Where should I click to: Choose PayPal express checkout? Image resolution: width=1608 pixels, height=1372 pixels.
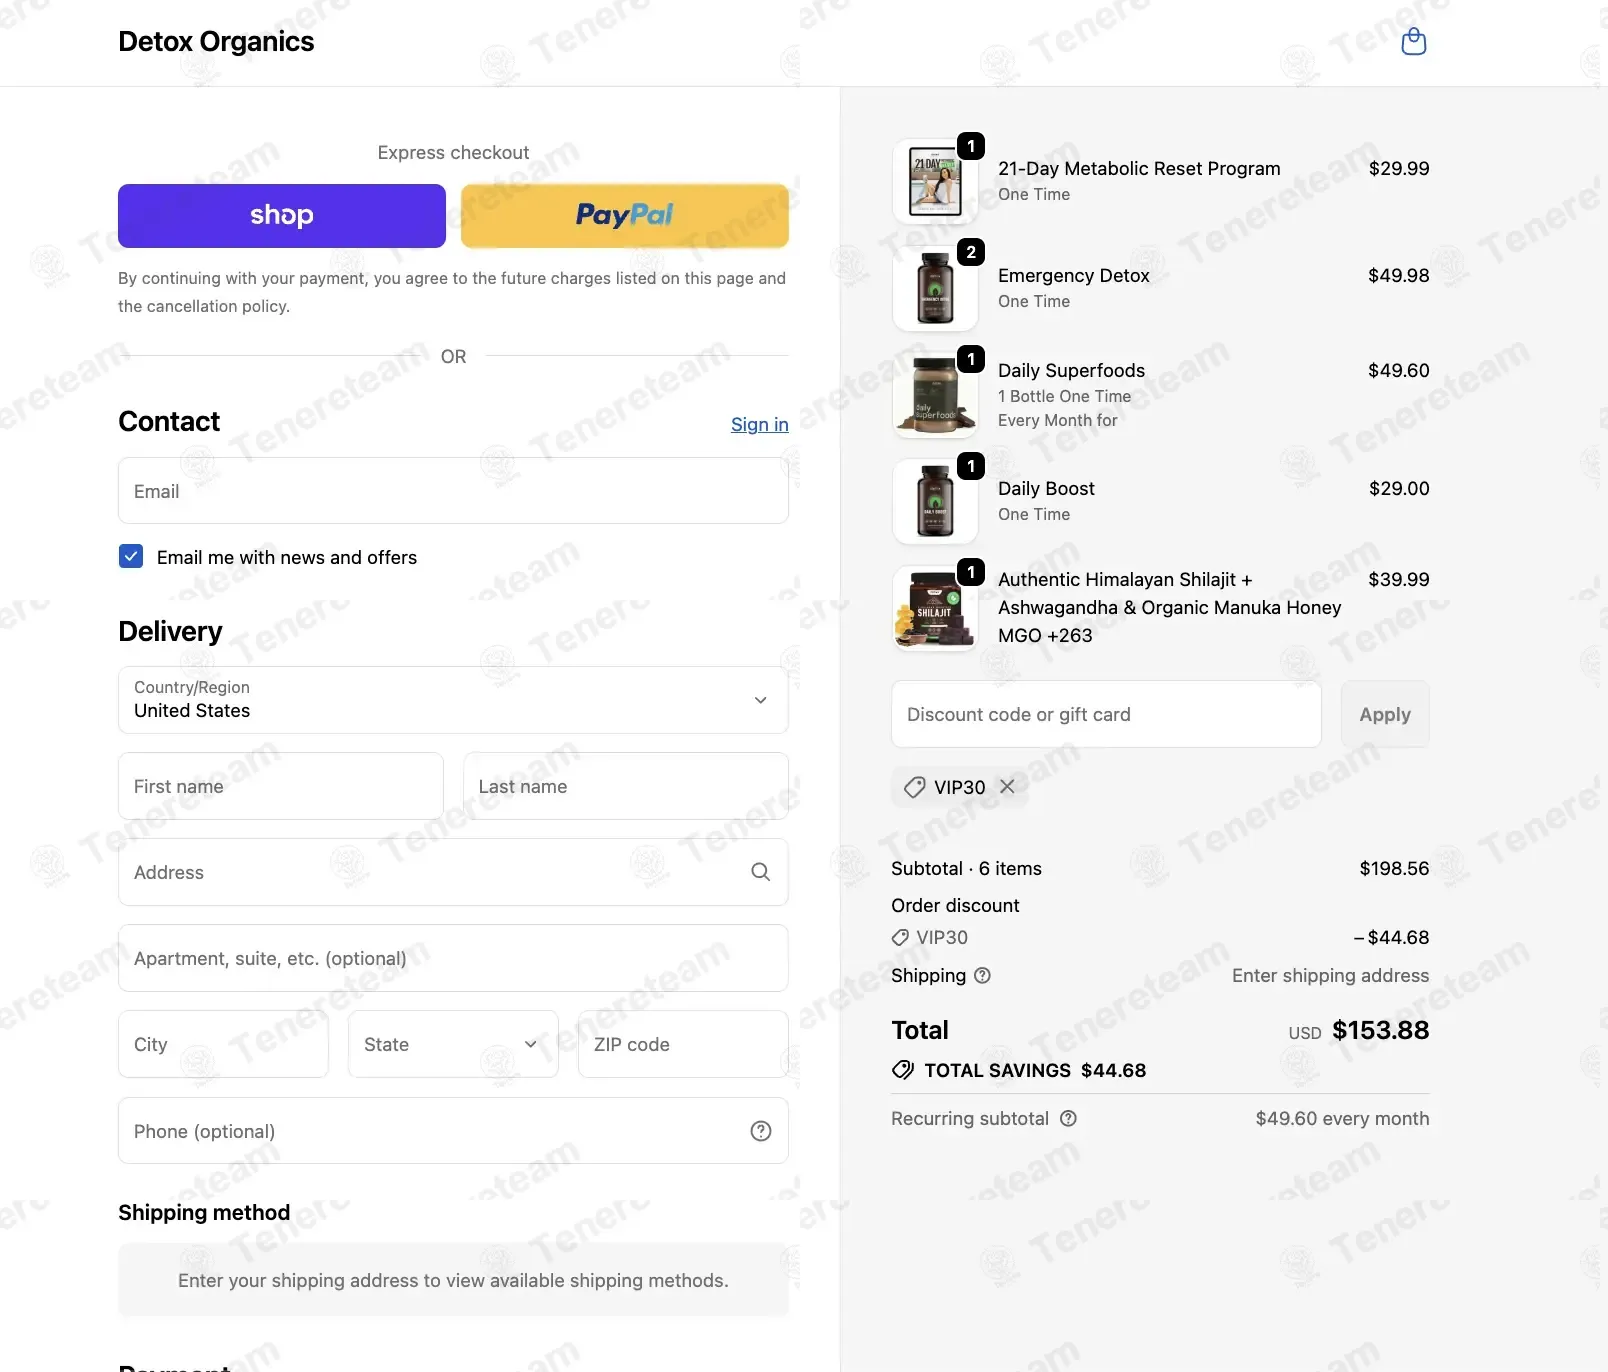625,216
